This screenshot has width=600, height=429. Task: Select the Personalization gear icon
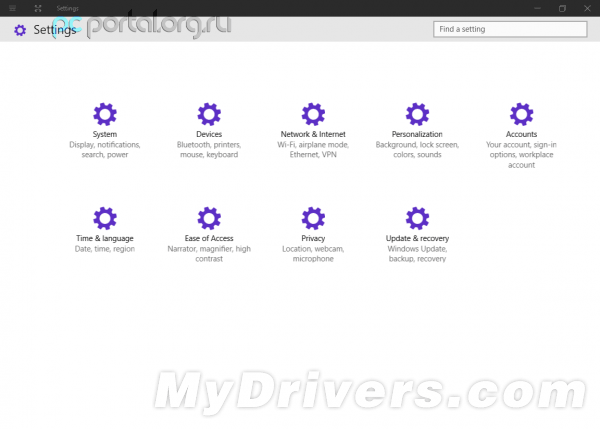[417, 114]
